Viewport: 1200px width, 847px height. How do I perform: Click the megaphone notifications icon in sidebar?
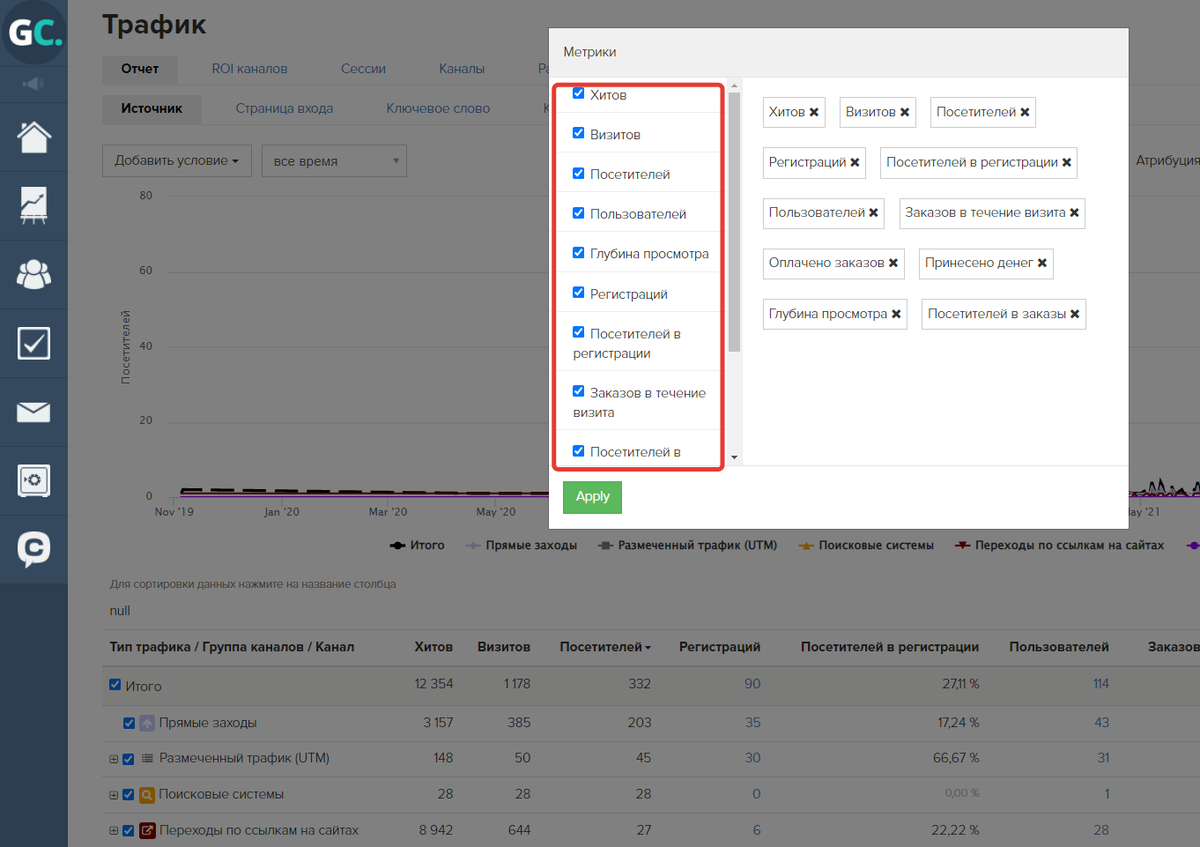(x=34, y=83)
